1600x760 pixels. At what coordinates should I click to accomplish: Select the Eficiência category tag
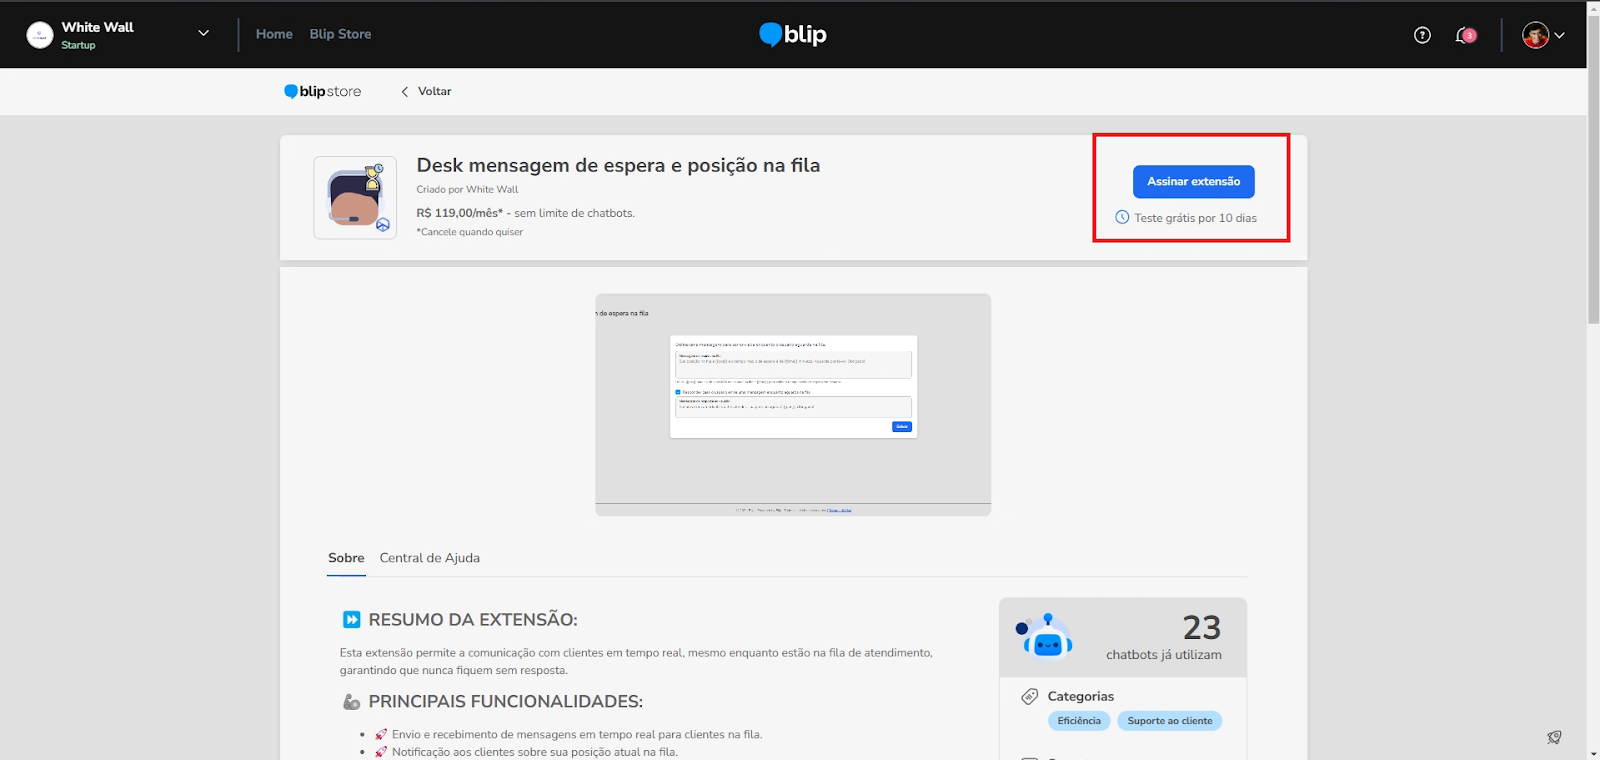point(1079,721)
